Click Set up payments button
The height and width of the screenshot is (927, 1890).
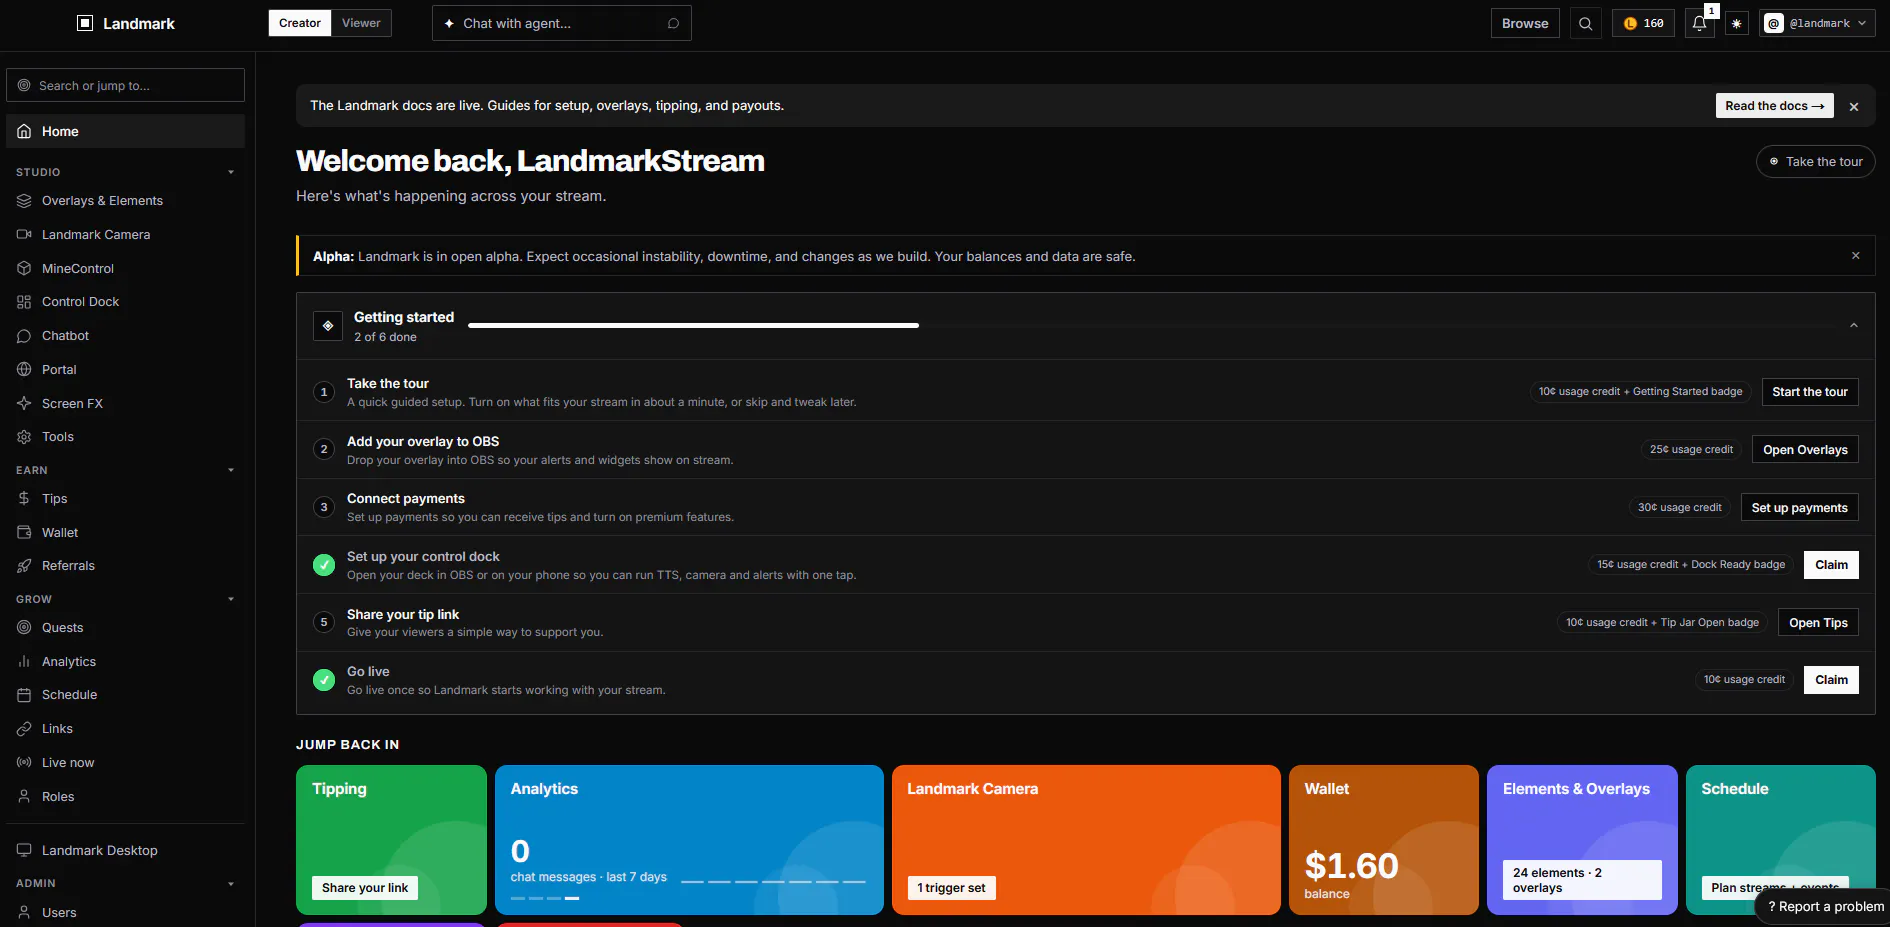[x=1799, y=507]
